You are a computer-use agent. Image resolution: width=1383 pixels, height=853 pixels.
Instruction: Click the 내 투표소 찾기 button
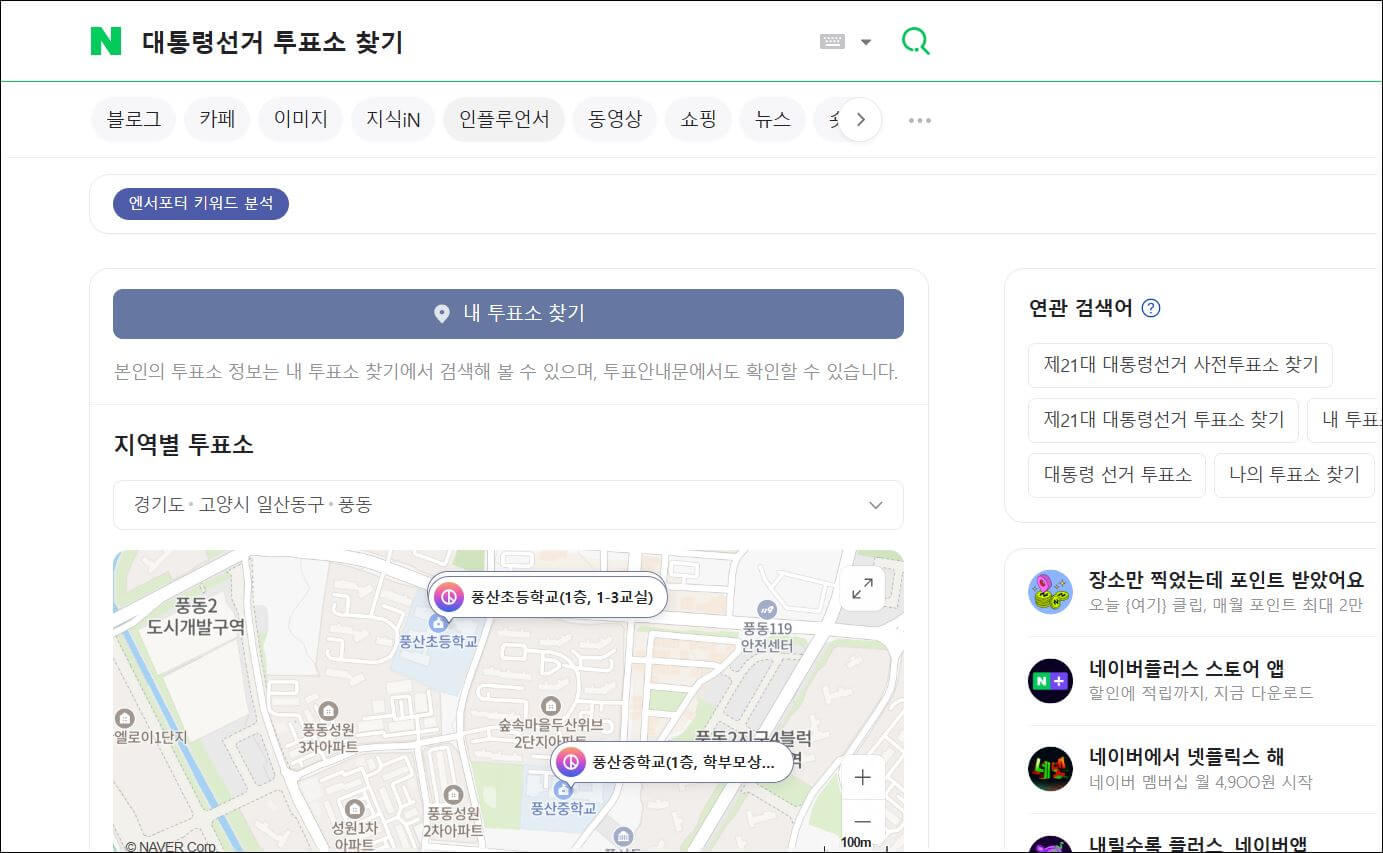tap(508, 314)
